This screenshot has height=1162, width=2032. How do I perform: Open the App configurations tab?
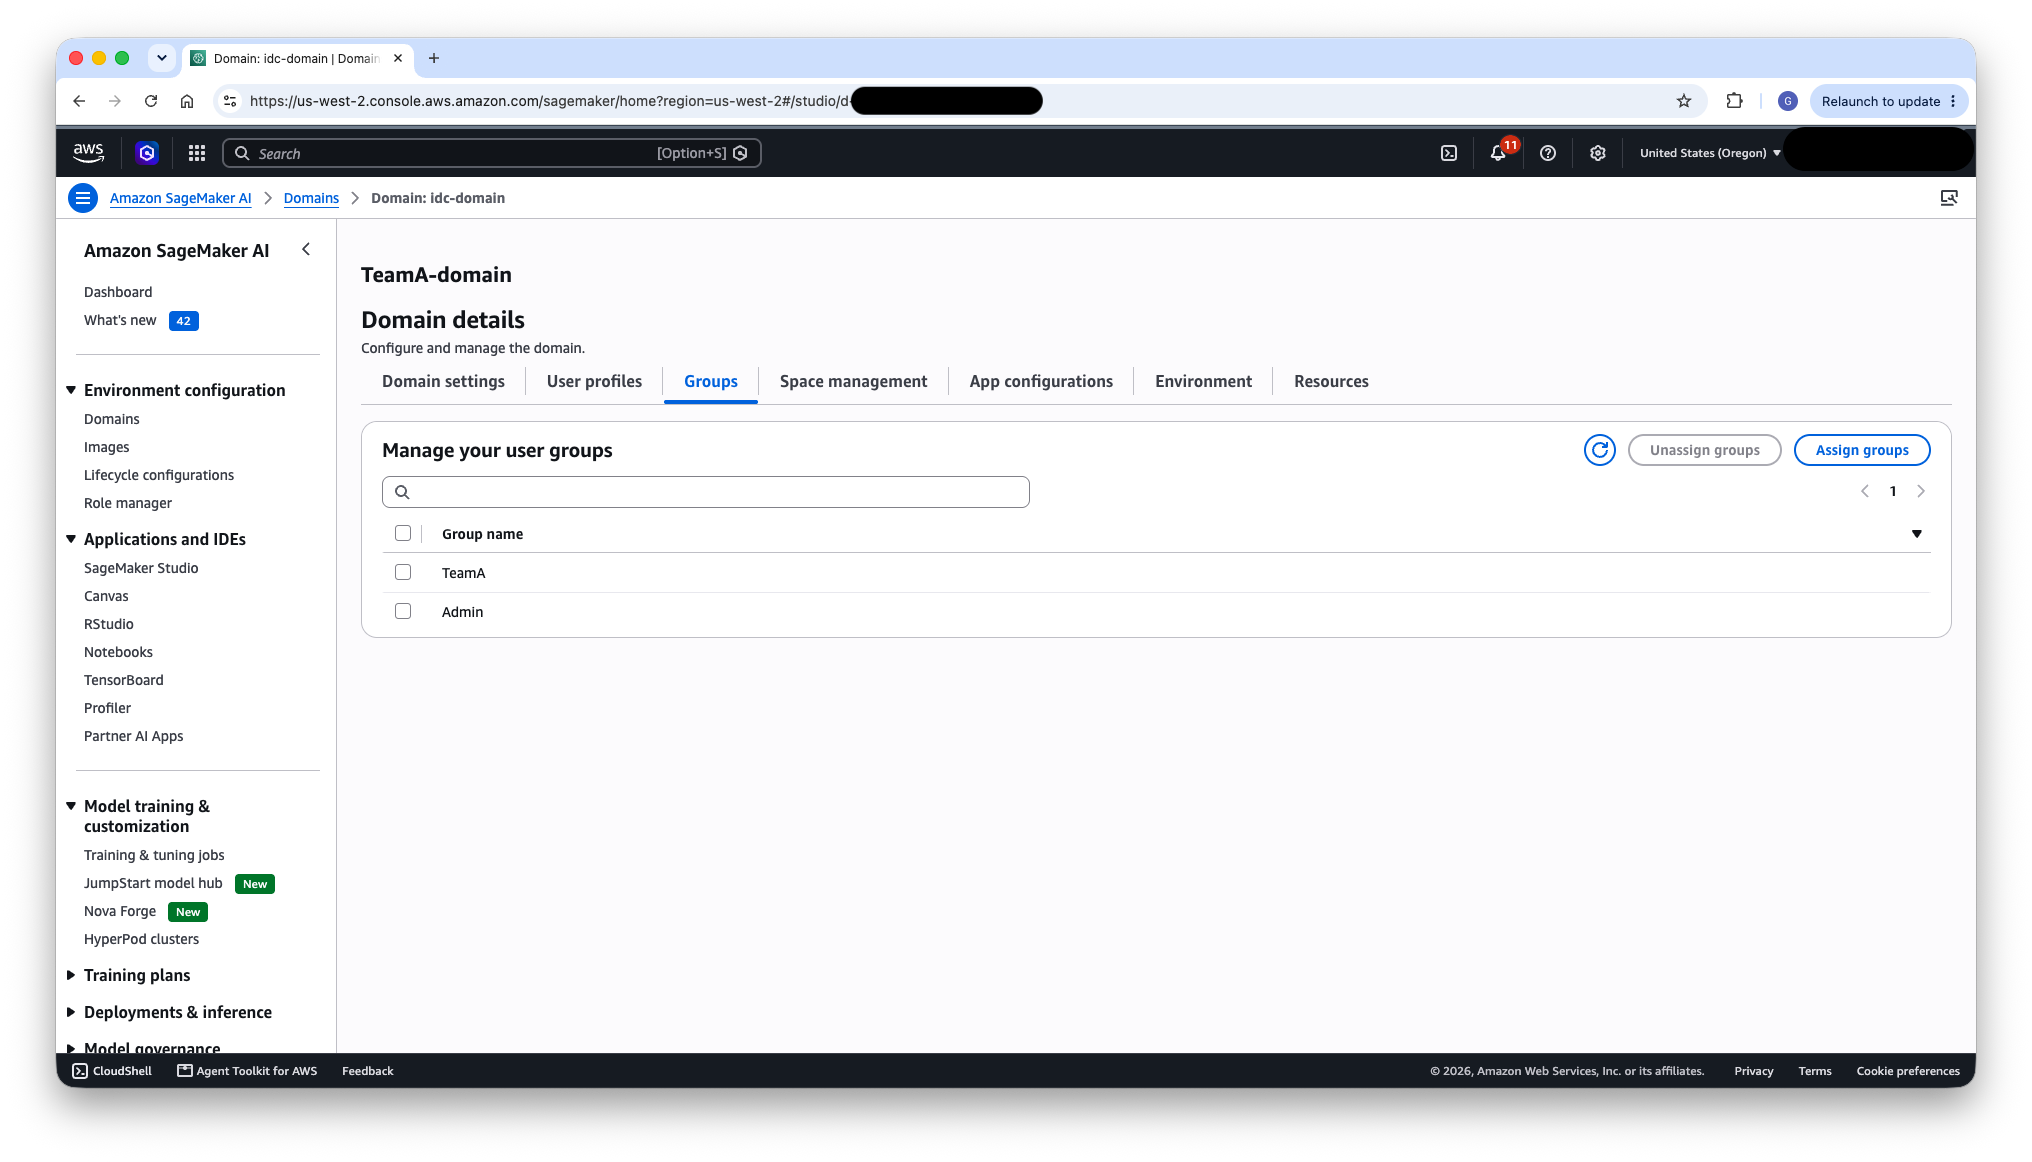click(x=1041, y=381)
